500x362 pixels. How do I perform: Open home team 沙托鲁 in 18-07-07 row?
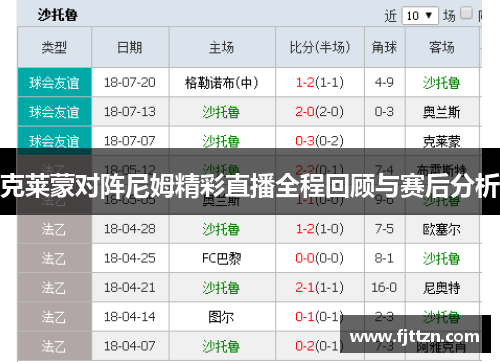pos(221,141)
